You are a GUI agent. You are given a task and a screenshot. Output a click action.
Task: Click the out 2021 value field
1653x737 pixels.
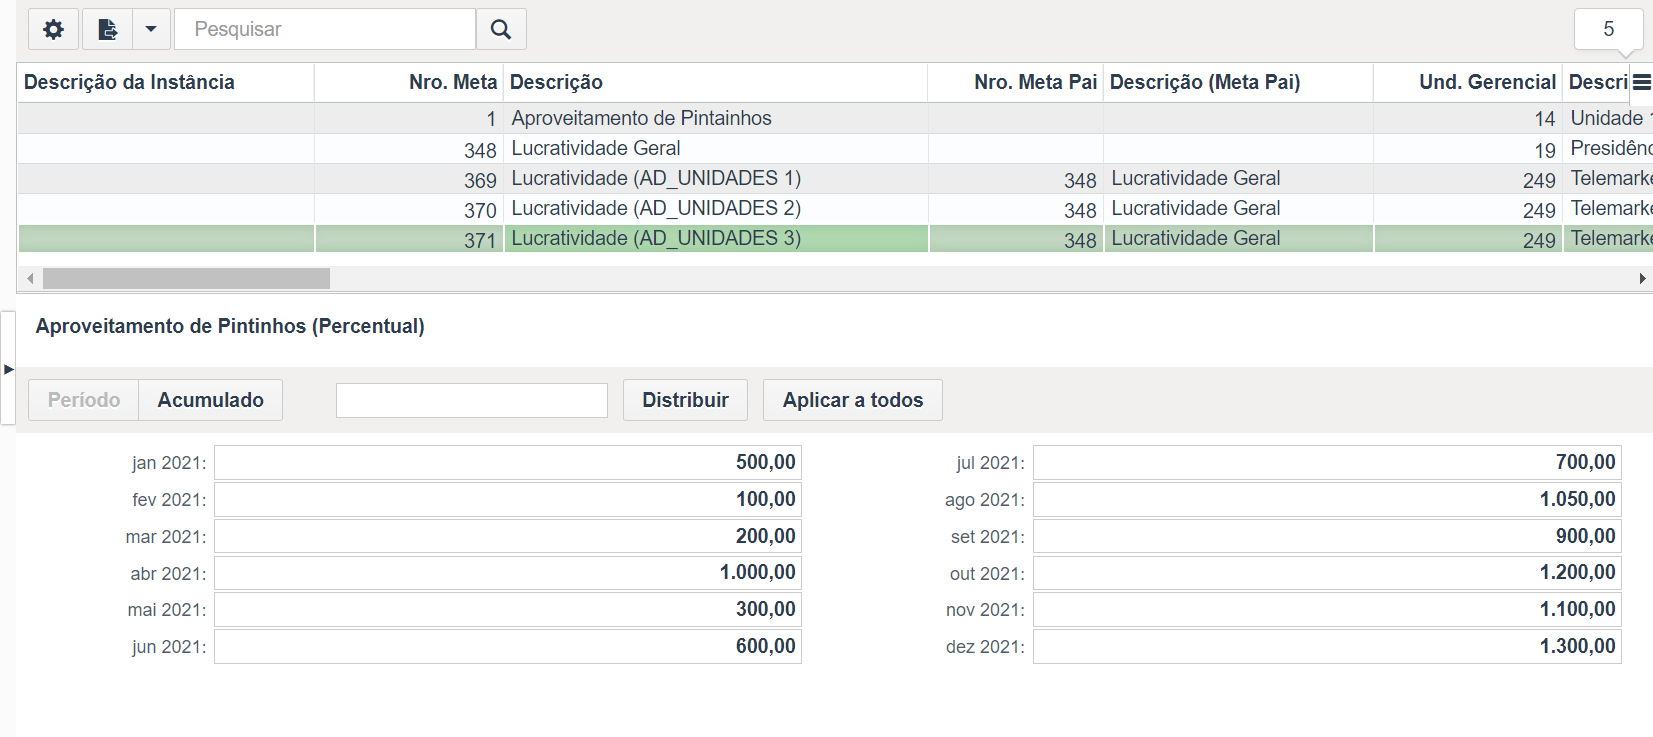pyautogui.click(x=1327, y=572)
